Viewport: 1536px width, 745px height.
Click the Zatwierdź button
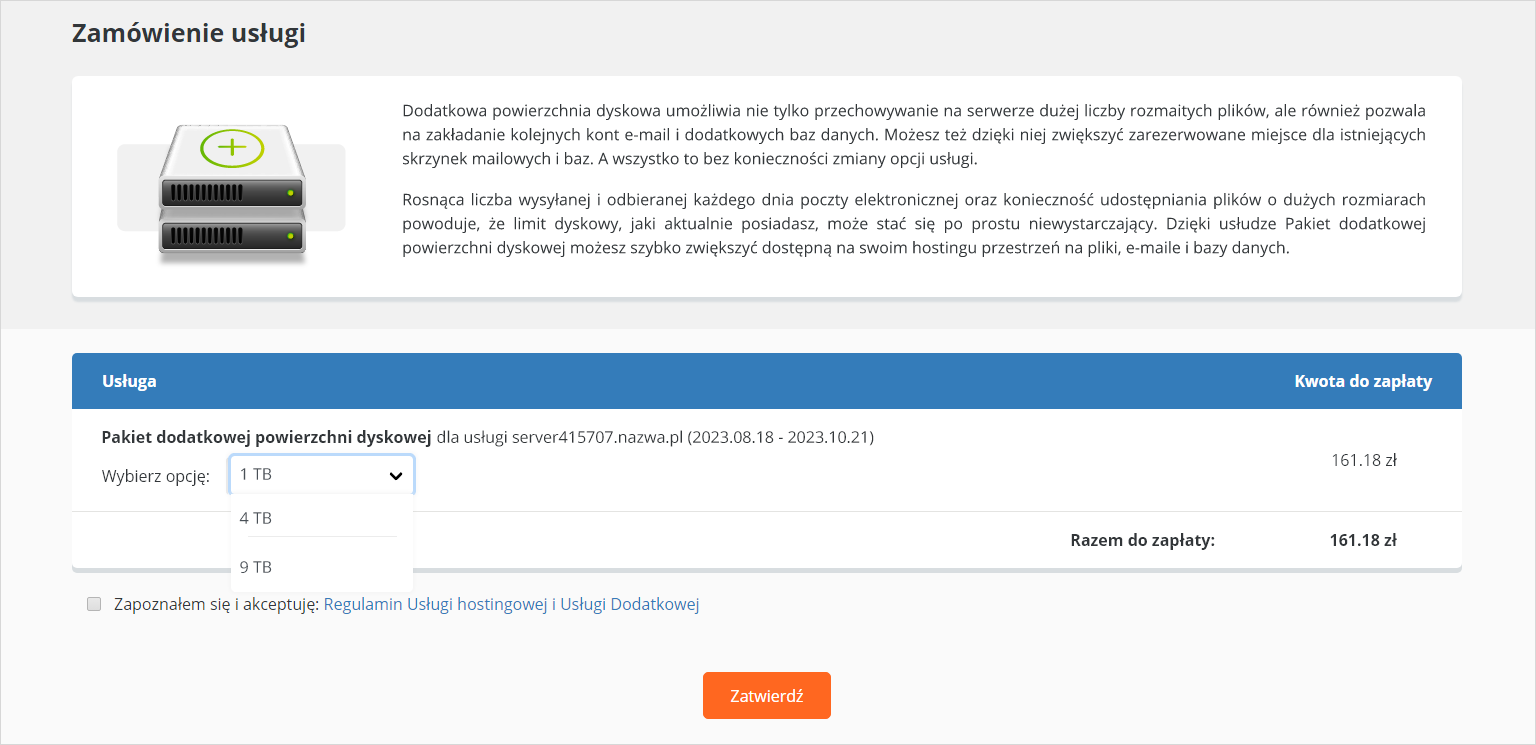click(767, 695)
